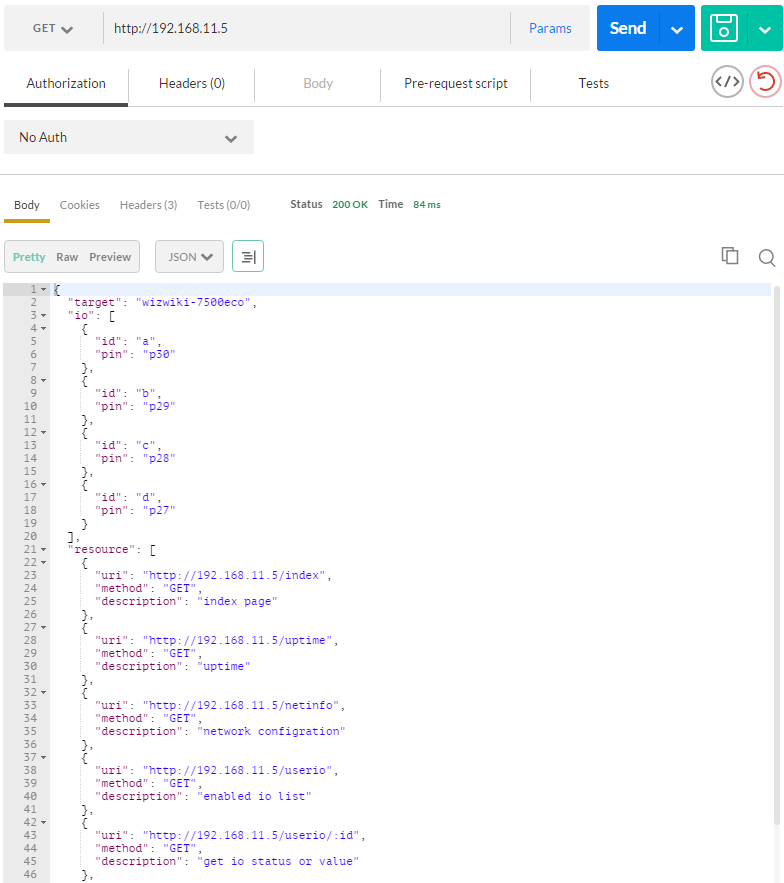Click the response pane vertical scrollbar
784x883 pixels.
click(777, 556)
